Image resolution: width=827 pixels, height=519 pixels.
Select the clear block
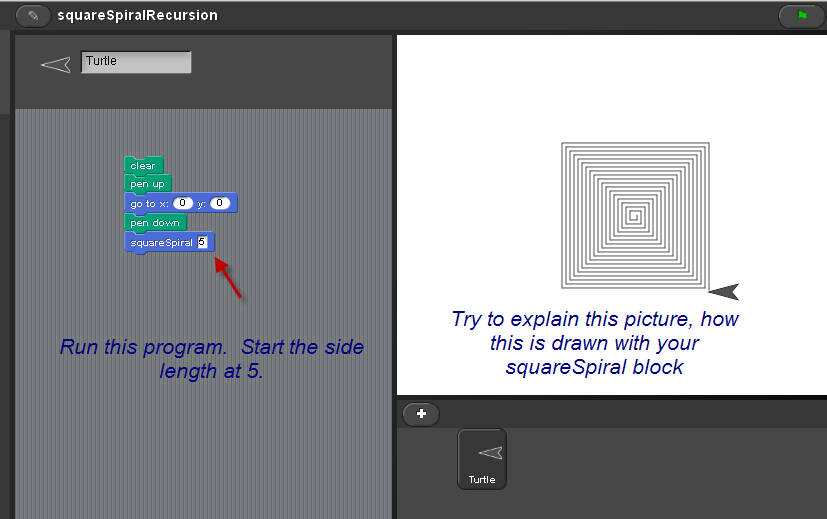point(143,166)
